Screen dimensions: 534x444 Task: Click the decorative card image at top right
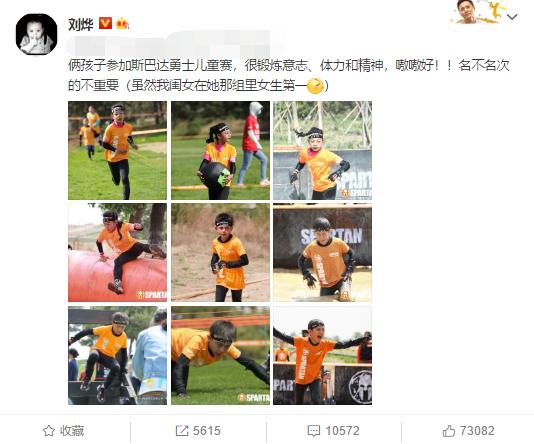point(476,13)
